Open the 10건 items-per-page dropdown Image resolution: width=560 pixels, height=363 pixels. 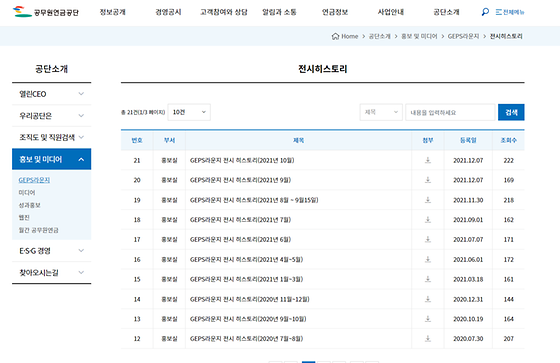(x=189, y=112)
